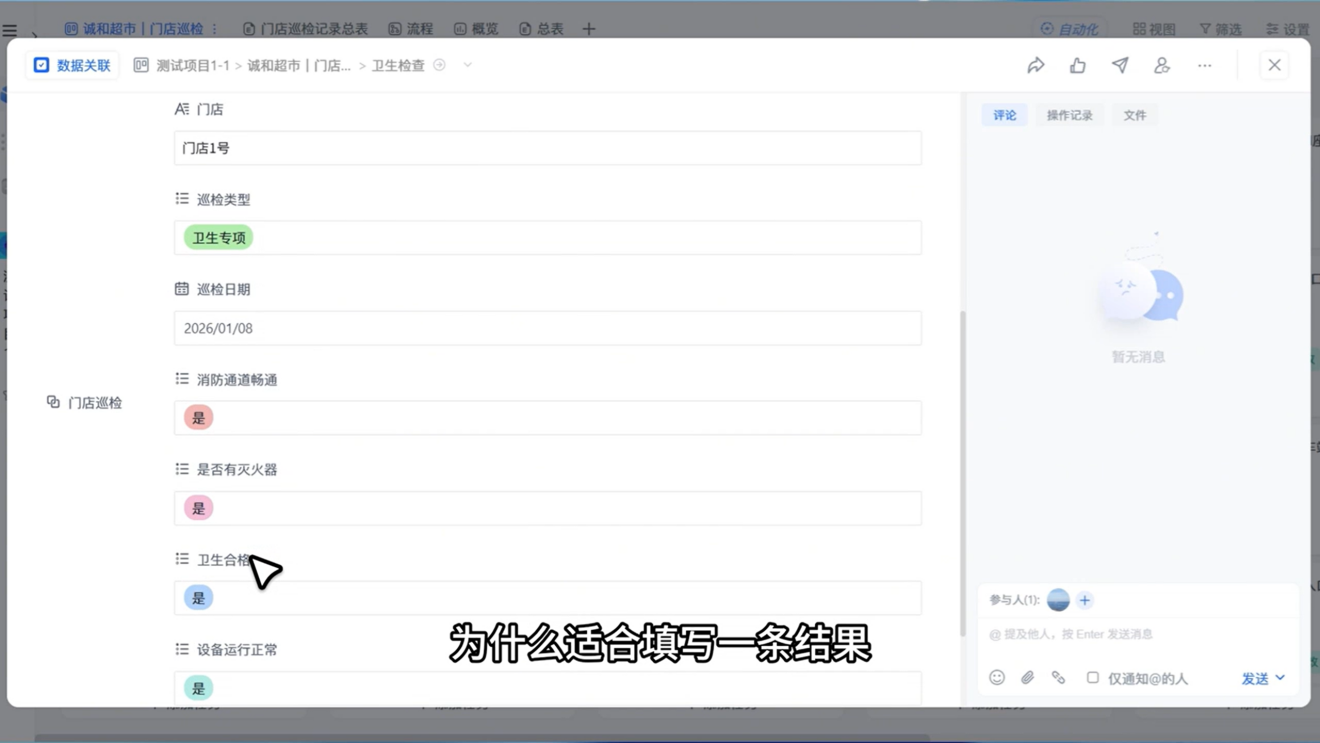This screenshot has width=1320, height=743.
Task: Open the emoji picker in comment box
Action: tap(997, 678)
